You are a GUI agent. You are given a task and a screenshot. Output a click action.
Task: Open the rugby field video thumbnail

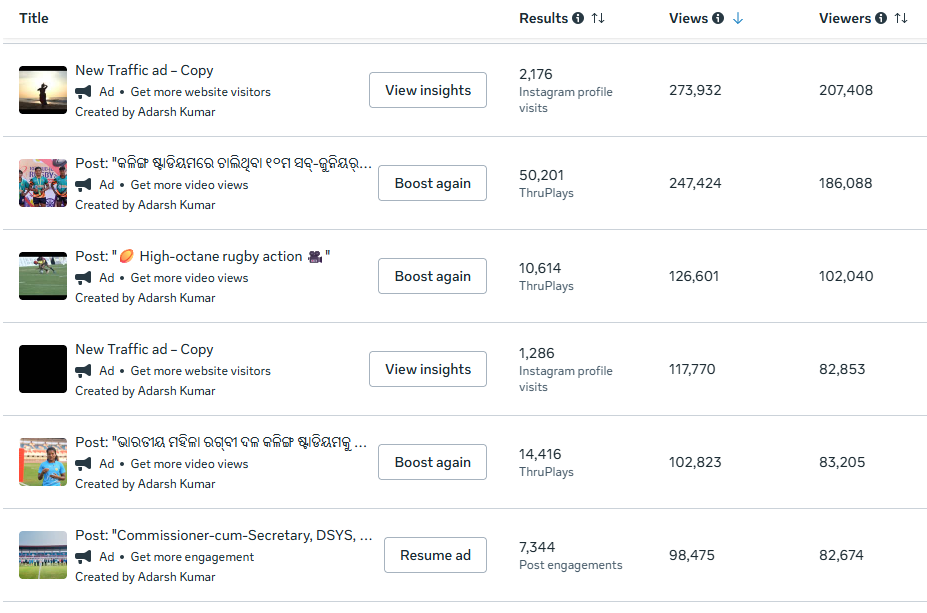click(x=43, y=276)
